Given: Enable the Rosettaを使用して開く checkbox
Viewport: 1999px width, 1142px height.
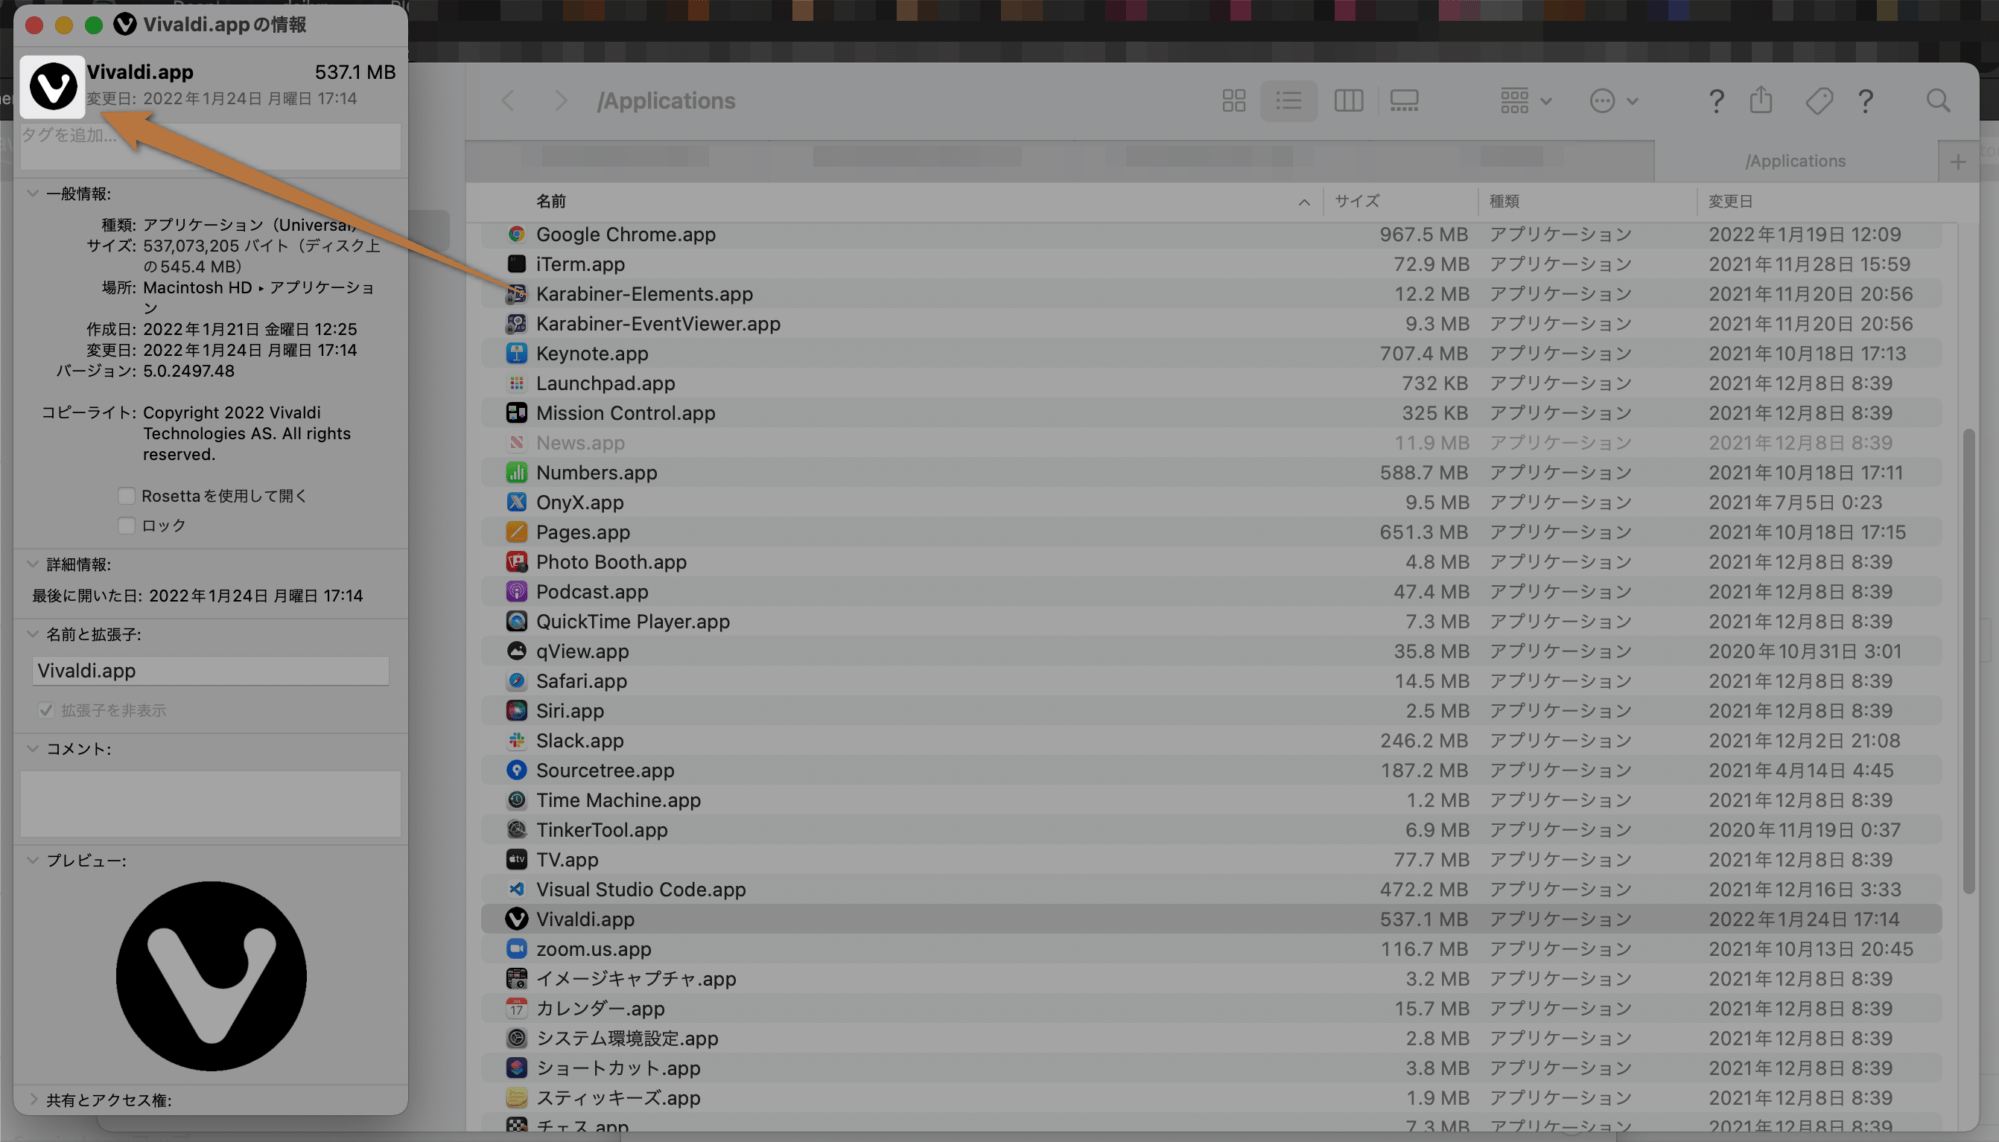Looking at the screenshot, I should (126, 496).
